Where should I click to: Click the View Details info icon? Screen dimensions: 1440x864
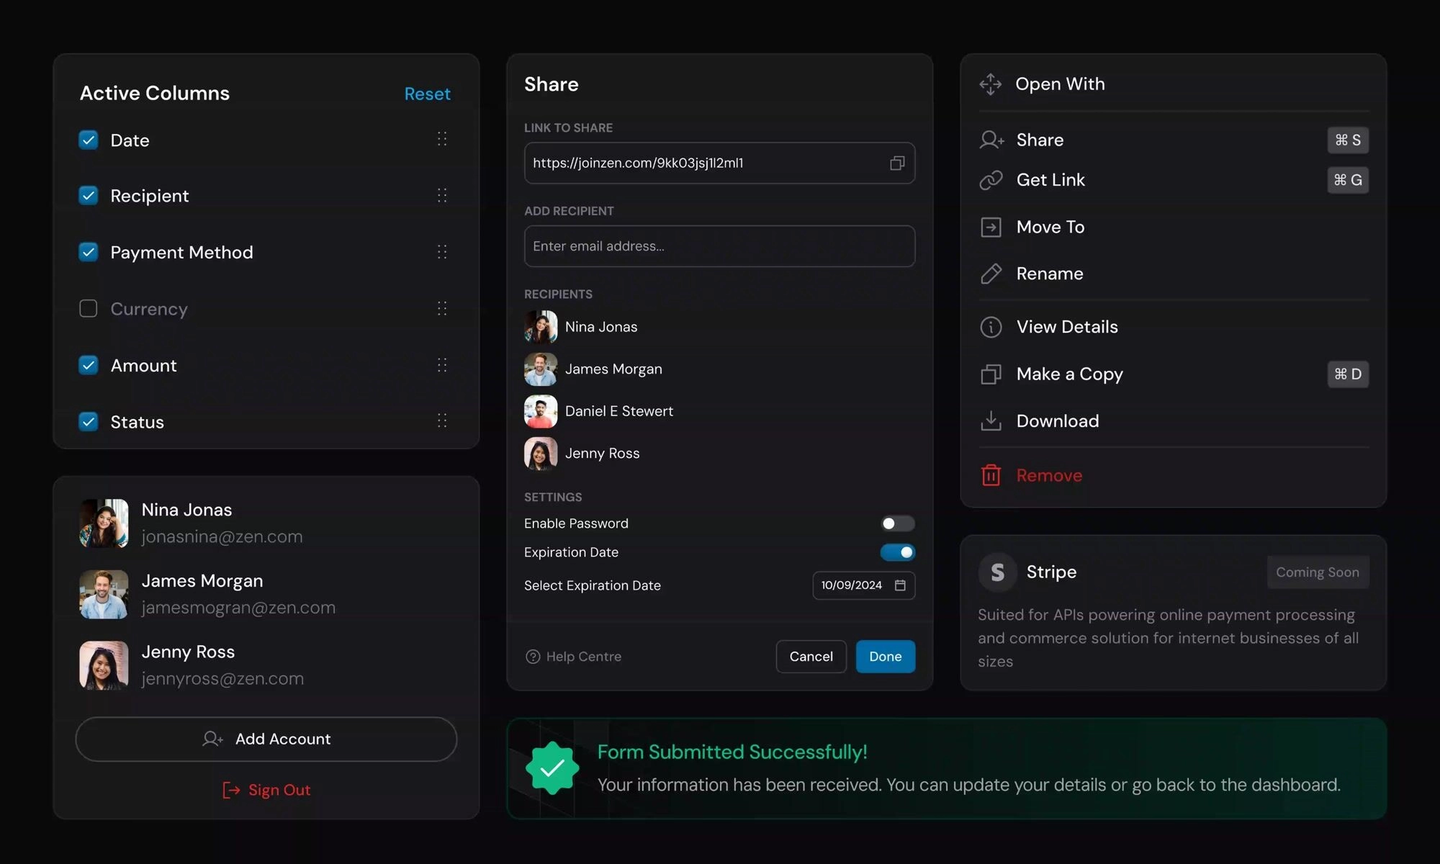coord(991,327)
